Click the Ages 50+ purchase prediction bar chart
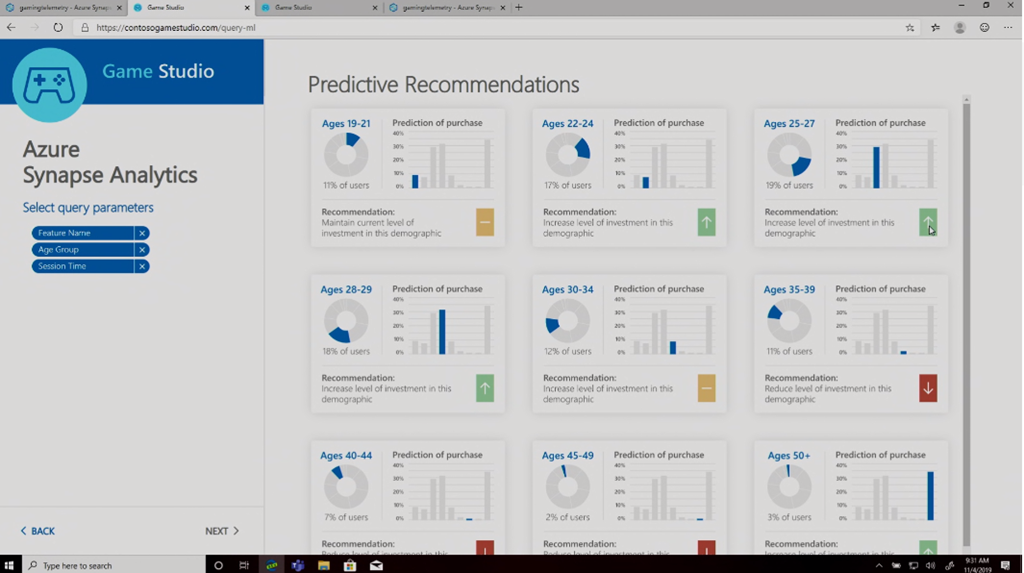Viewport: 1024px width, 573px height. (887, 493)
